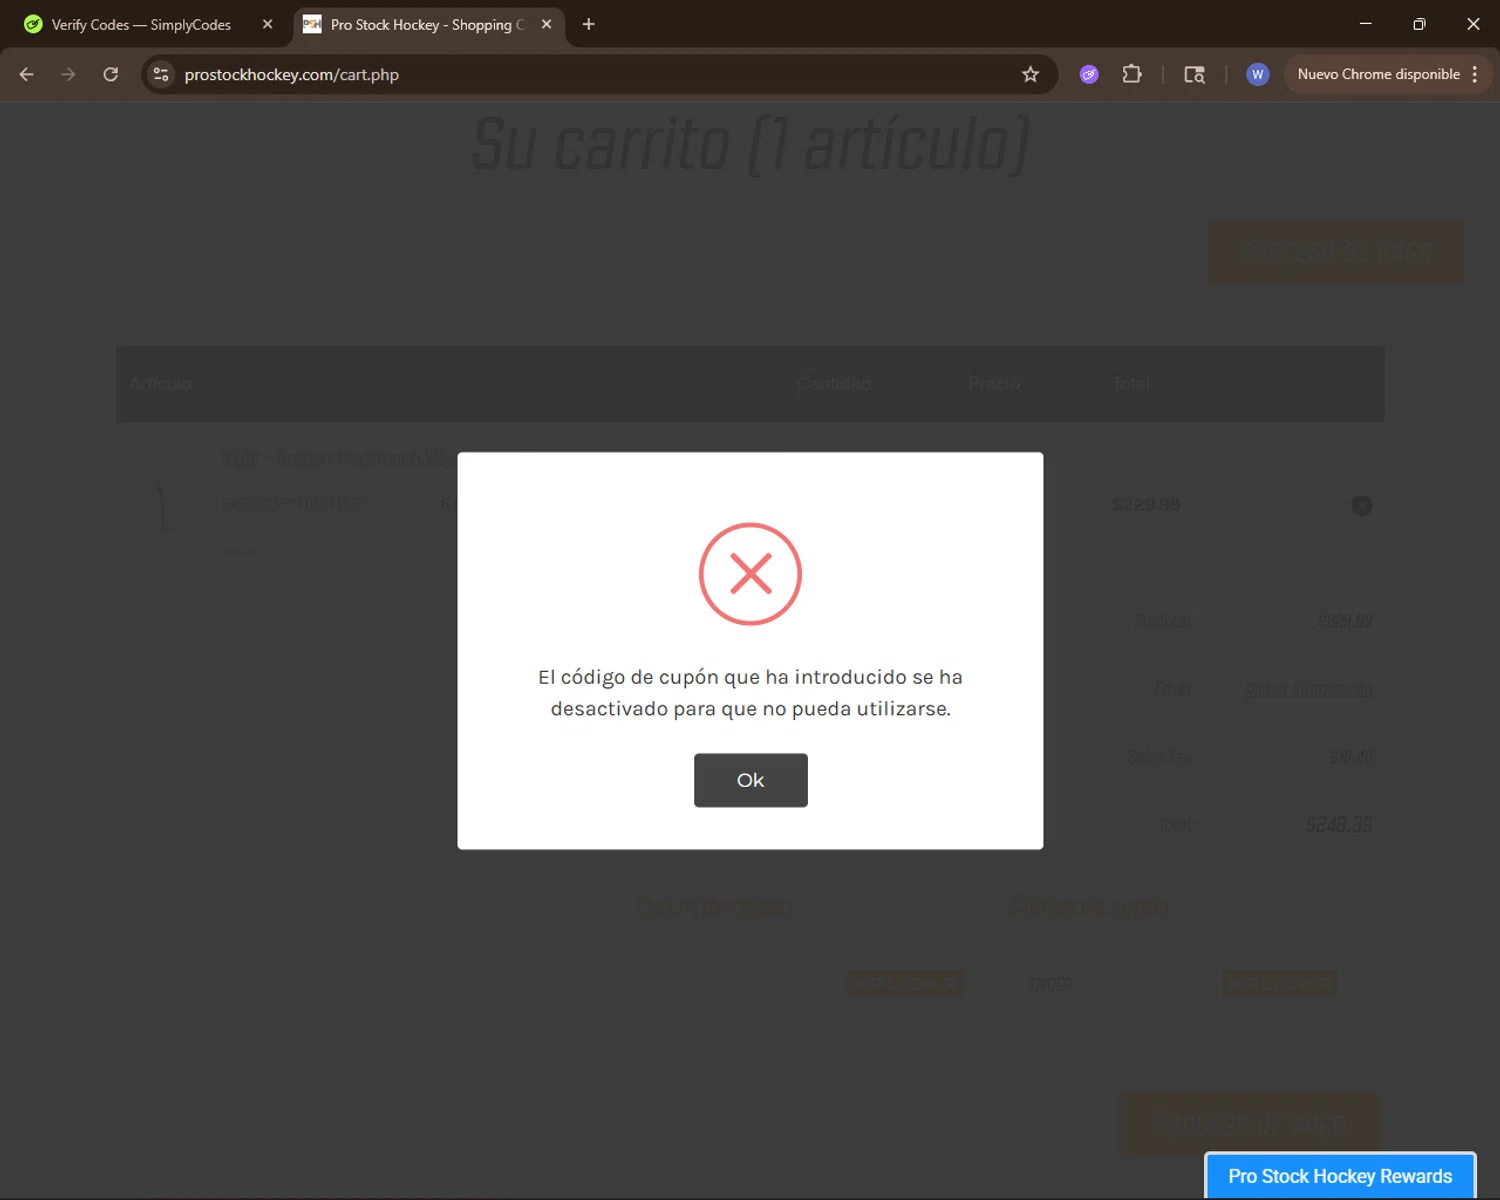Close the Verify Codes tab
The height and width of the screenshot is (1200, 1500).
[267, 24]
